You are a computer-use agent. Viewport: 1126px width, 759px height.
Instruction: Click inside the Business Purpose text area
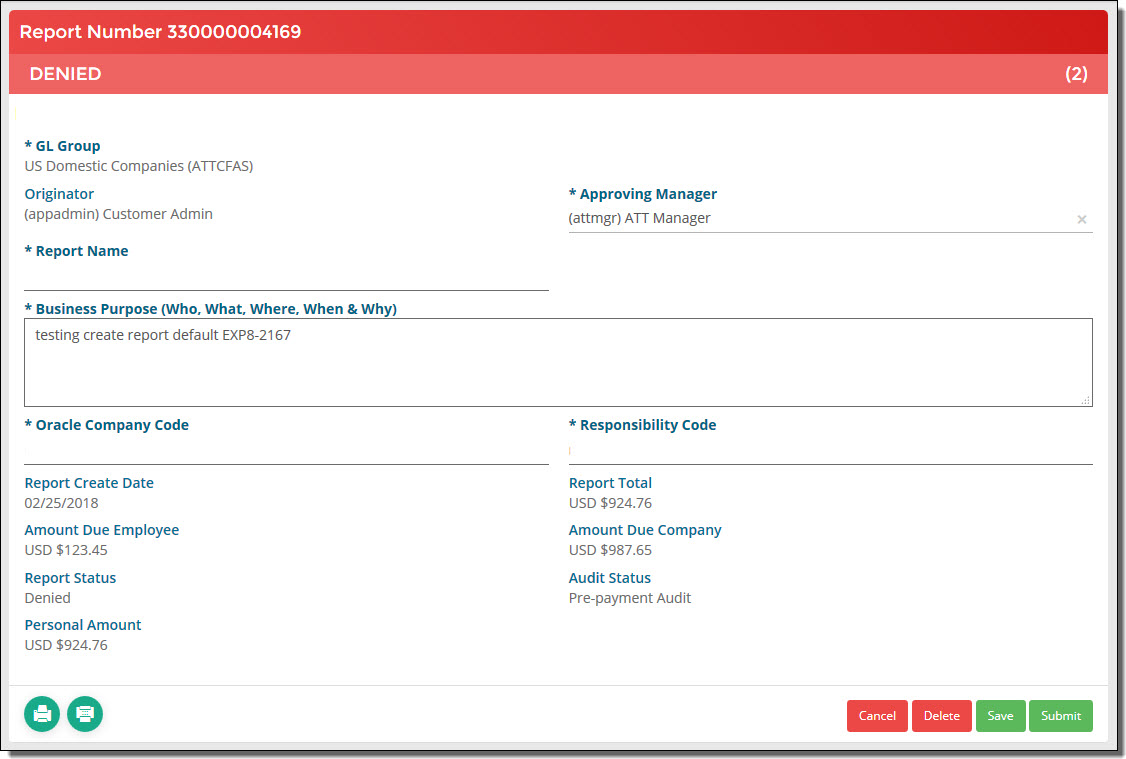tap(558, 363)
